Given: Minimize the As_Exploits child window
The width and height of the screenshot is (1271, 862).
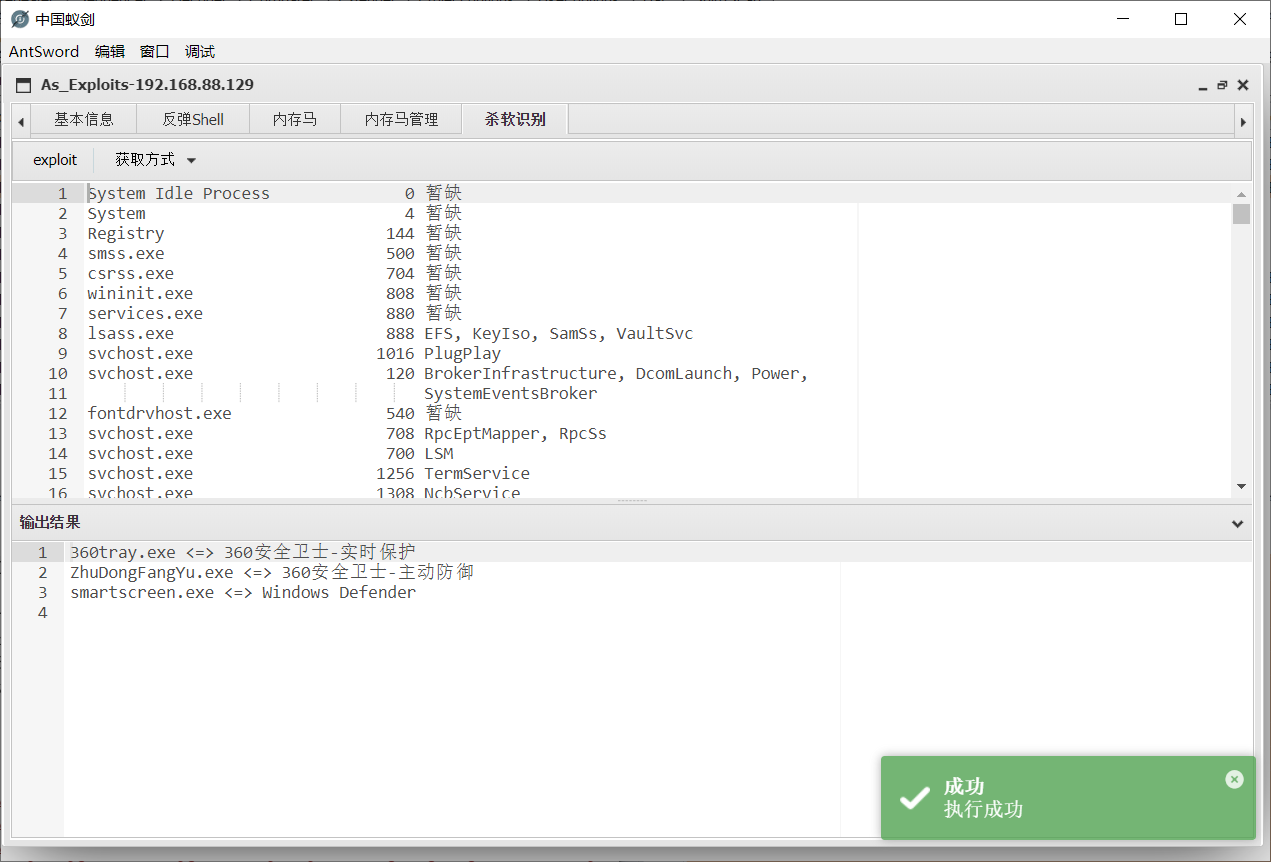Looking at the screenshot, I should click(1202, 88).
